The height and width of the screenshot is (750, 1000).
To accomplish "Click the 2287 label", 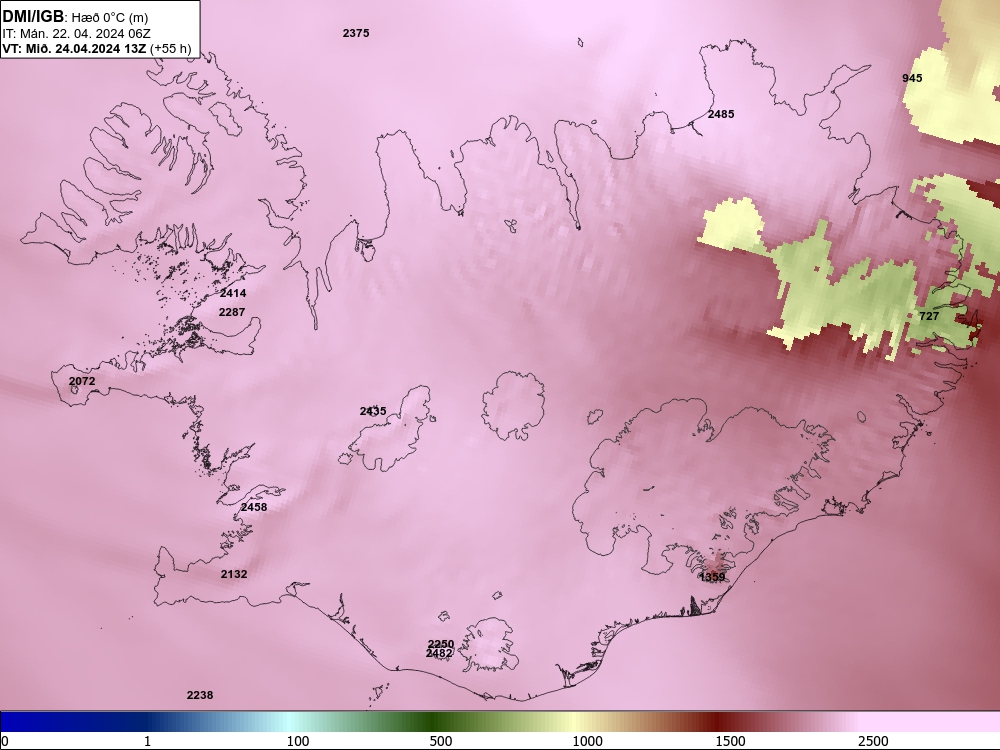I will tap(232, 312).
